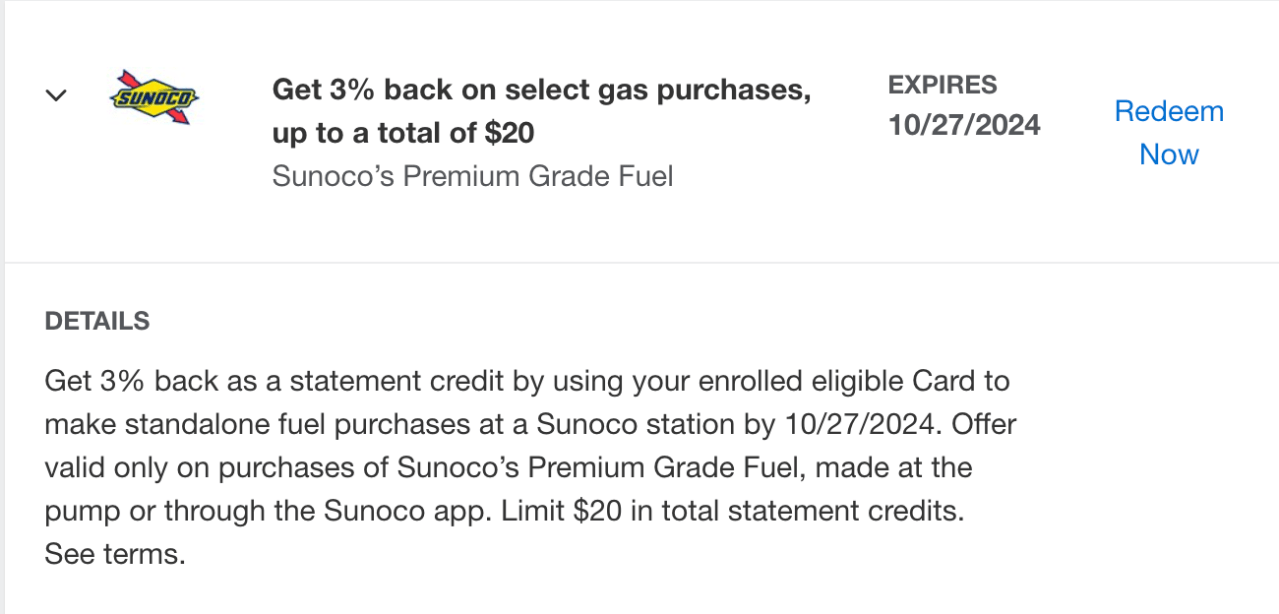Open the See terms link

[x=115, y=555]
